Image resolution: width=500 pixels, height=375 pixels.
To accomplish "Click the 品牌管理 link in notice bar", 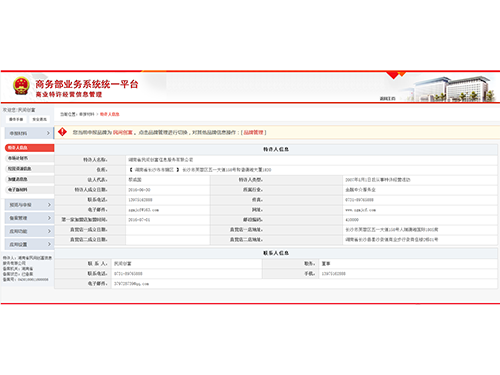I will (253, 132).
